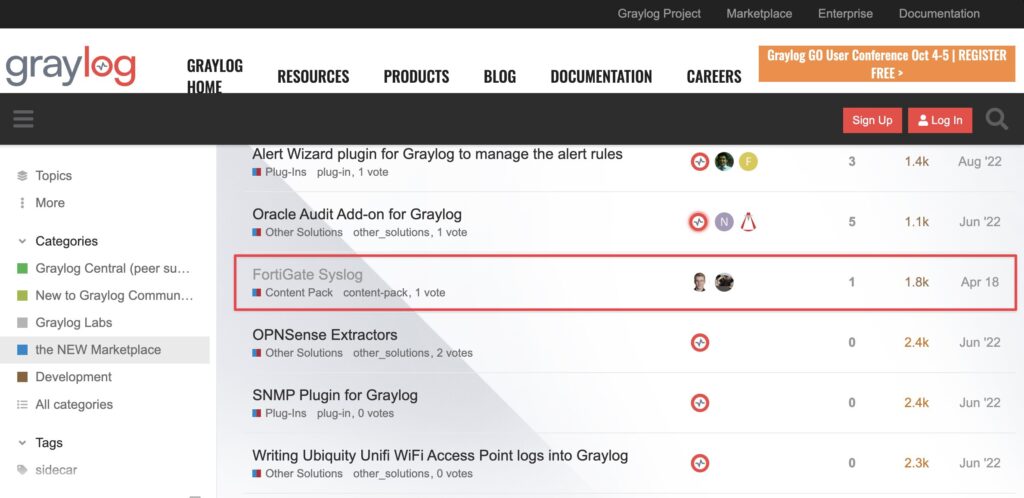Click the sidecar tag icon
Screen dimensions: 1024x498
point(23,469)
